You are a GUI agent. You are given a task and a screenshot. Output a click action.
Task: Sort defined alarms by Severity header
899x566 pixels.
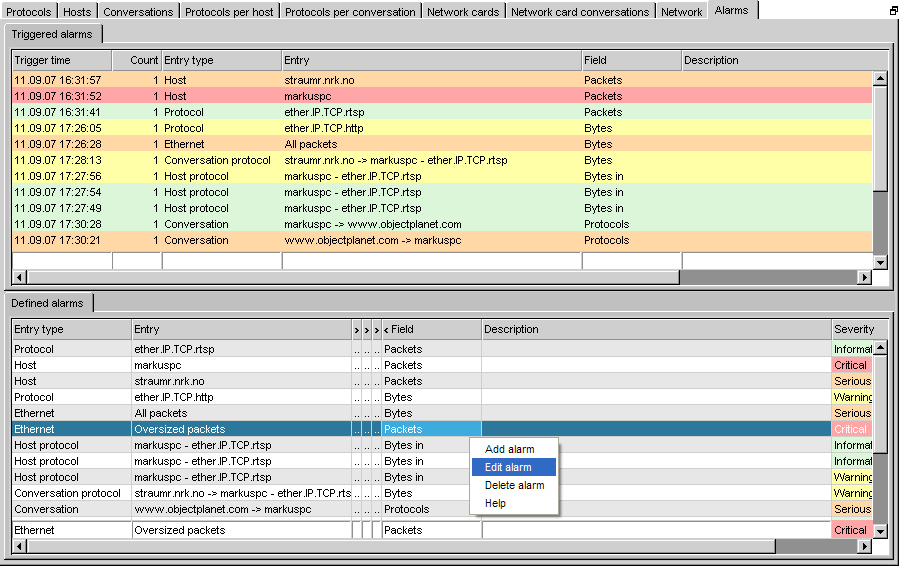pyautogui.click(x=859, y=329)
